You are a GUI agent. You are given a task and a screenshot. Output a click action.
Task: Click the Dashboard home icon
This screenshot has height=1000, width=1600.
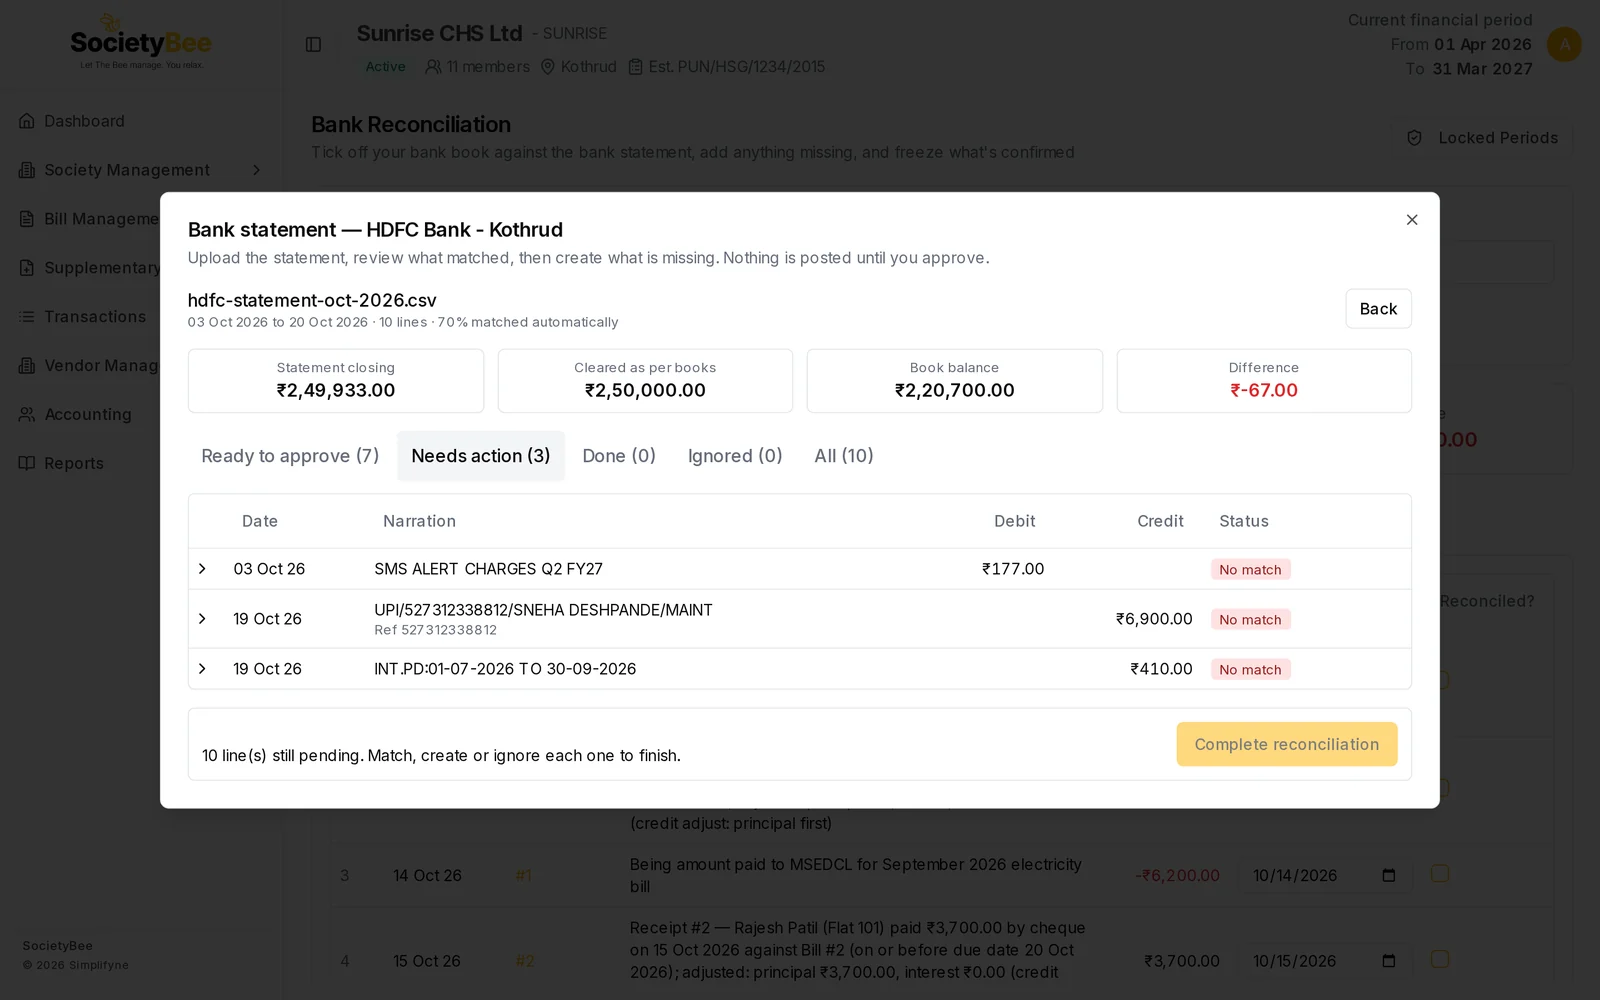(x=27, y=121)
